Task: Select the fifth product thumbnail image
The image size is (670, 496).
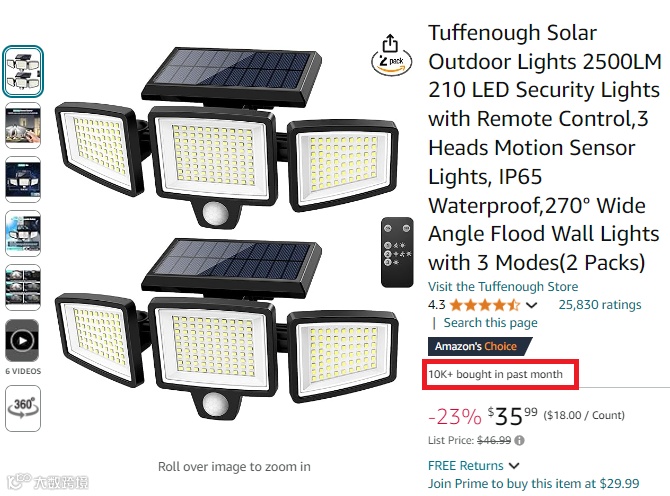Action: [x=22, y=286]
